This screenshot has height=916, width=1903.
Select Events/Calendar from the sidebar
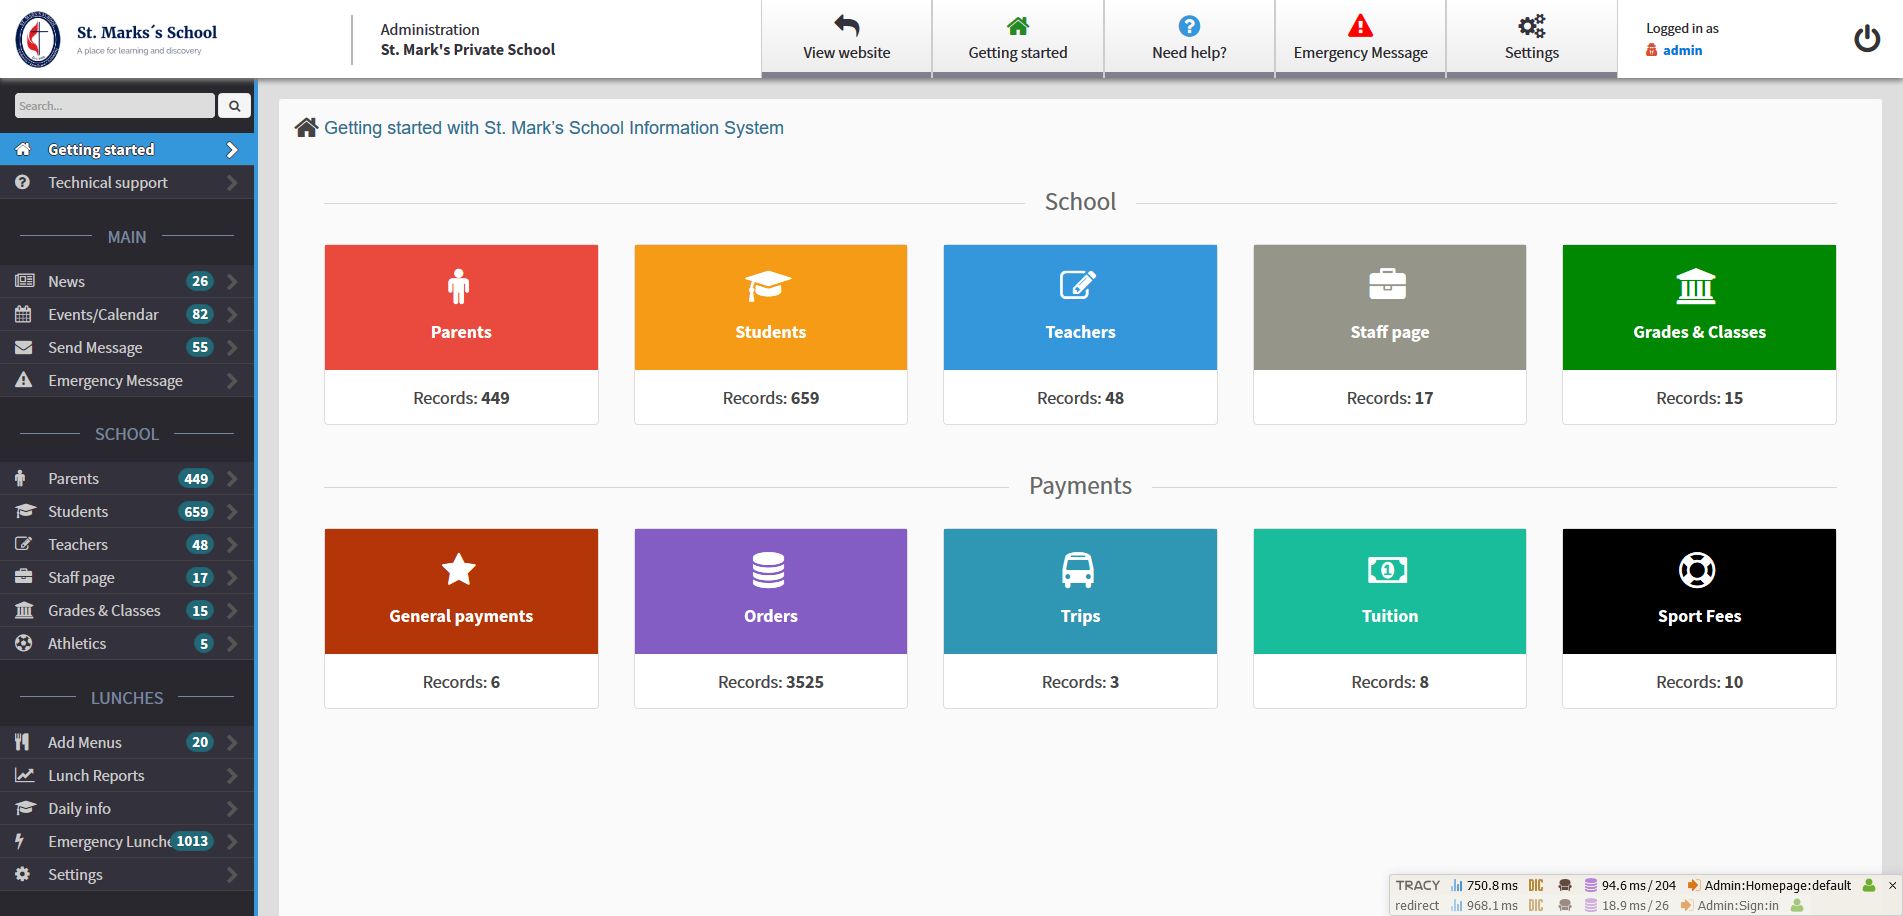click(103, 315)
